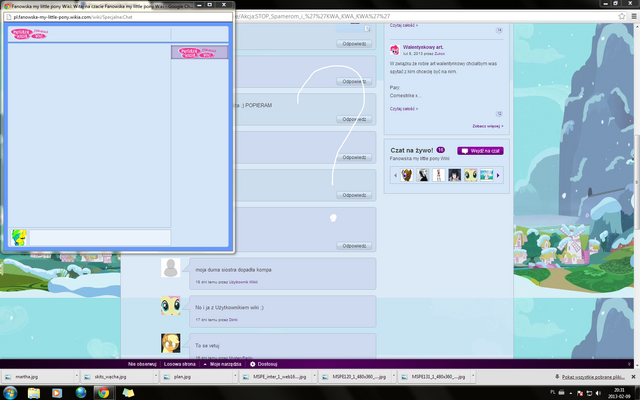Click the volume speaker icon in the tray
This screenshot has width=640, height=400.
(598, 393)
